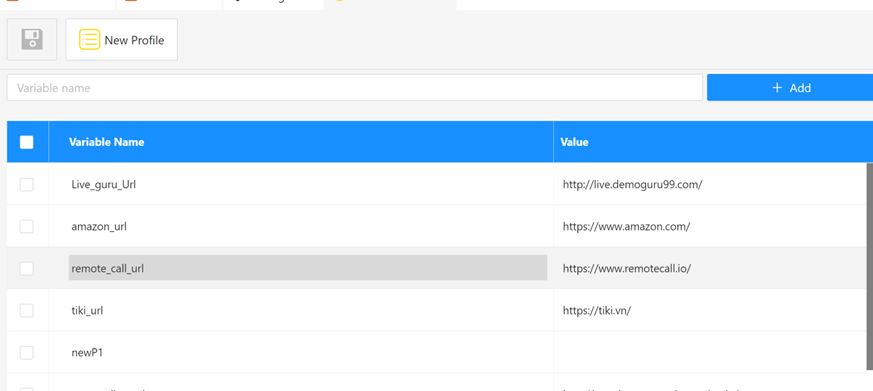Click the Add button
The image size is (873, 391).
791,88
